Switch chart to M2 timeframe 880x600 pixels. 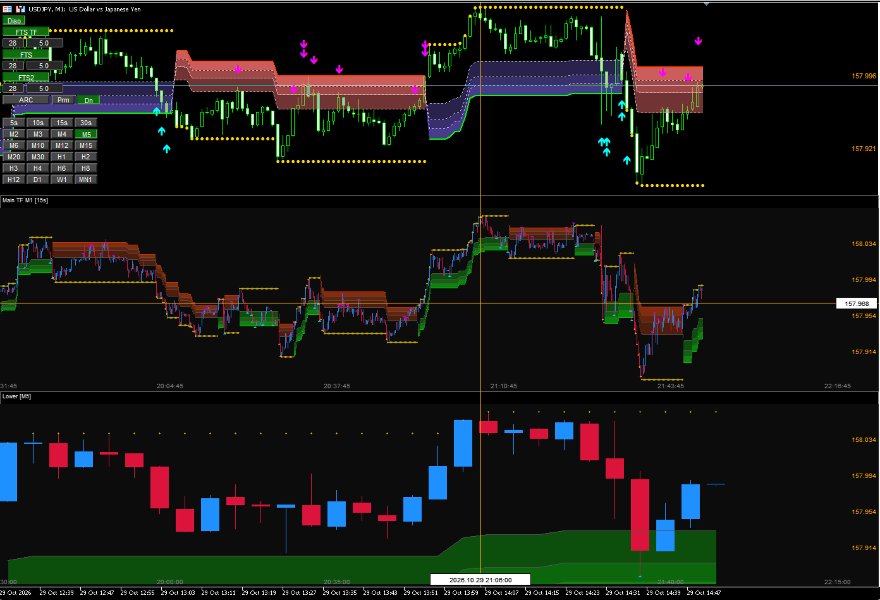coord(14,134)
